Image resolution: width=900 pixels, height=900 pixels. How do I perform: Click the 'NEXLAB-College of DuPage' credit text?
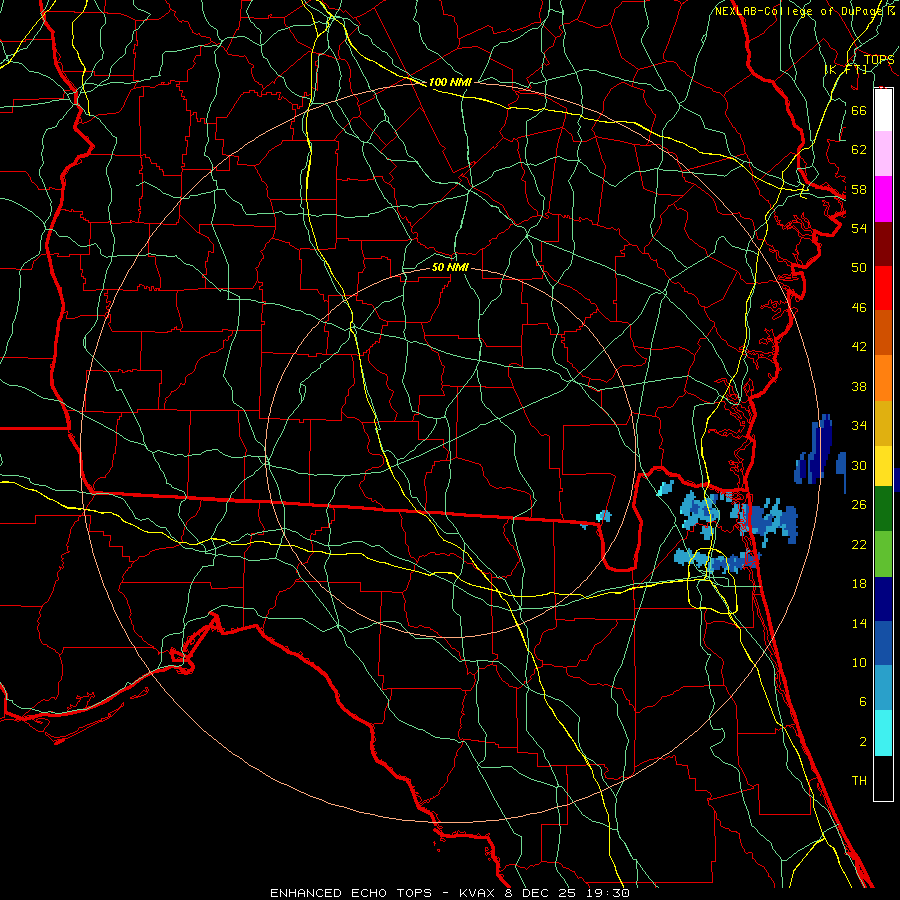(800, 11)
